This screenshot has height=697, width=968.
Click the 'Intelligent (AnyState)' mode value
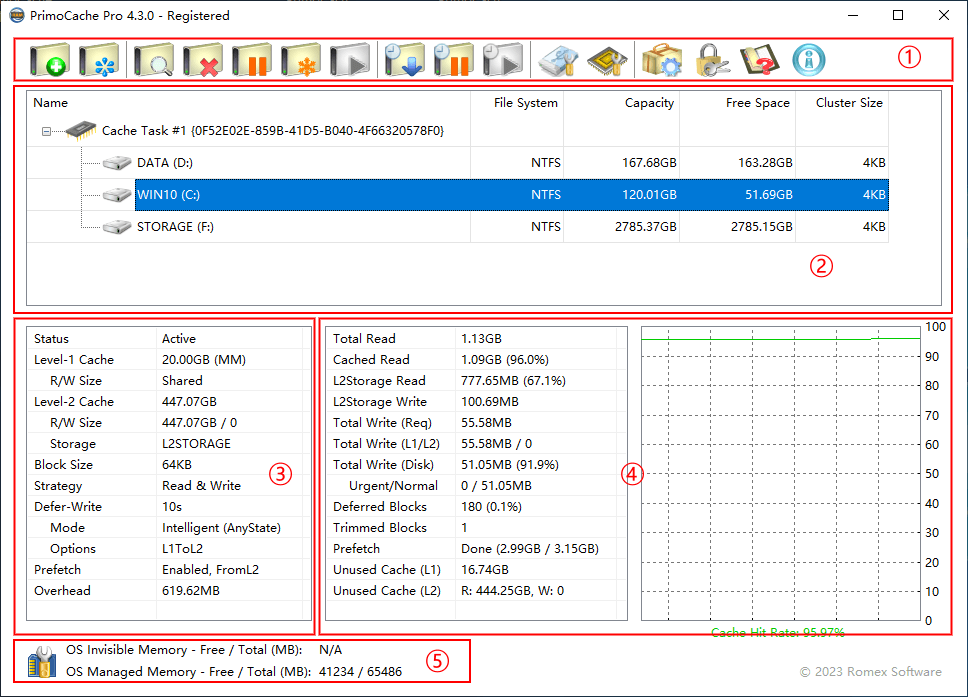click(x=221, y=527)
